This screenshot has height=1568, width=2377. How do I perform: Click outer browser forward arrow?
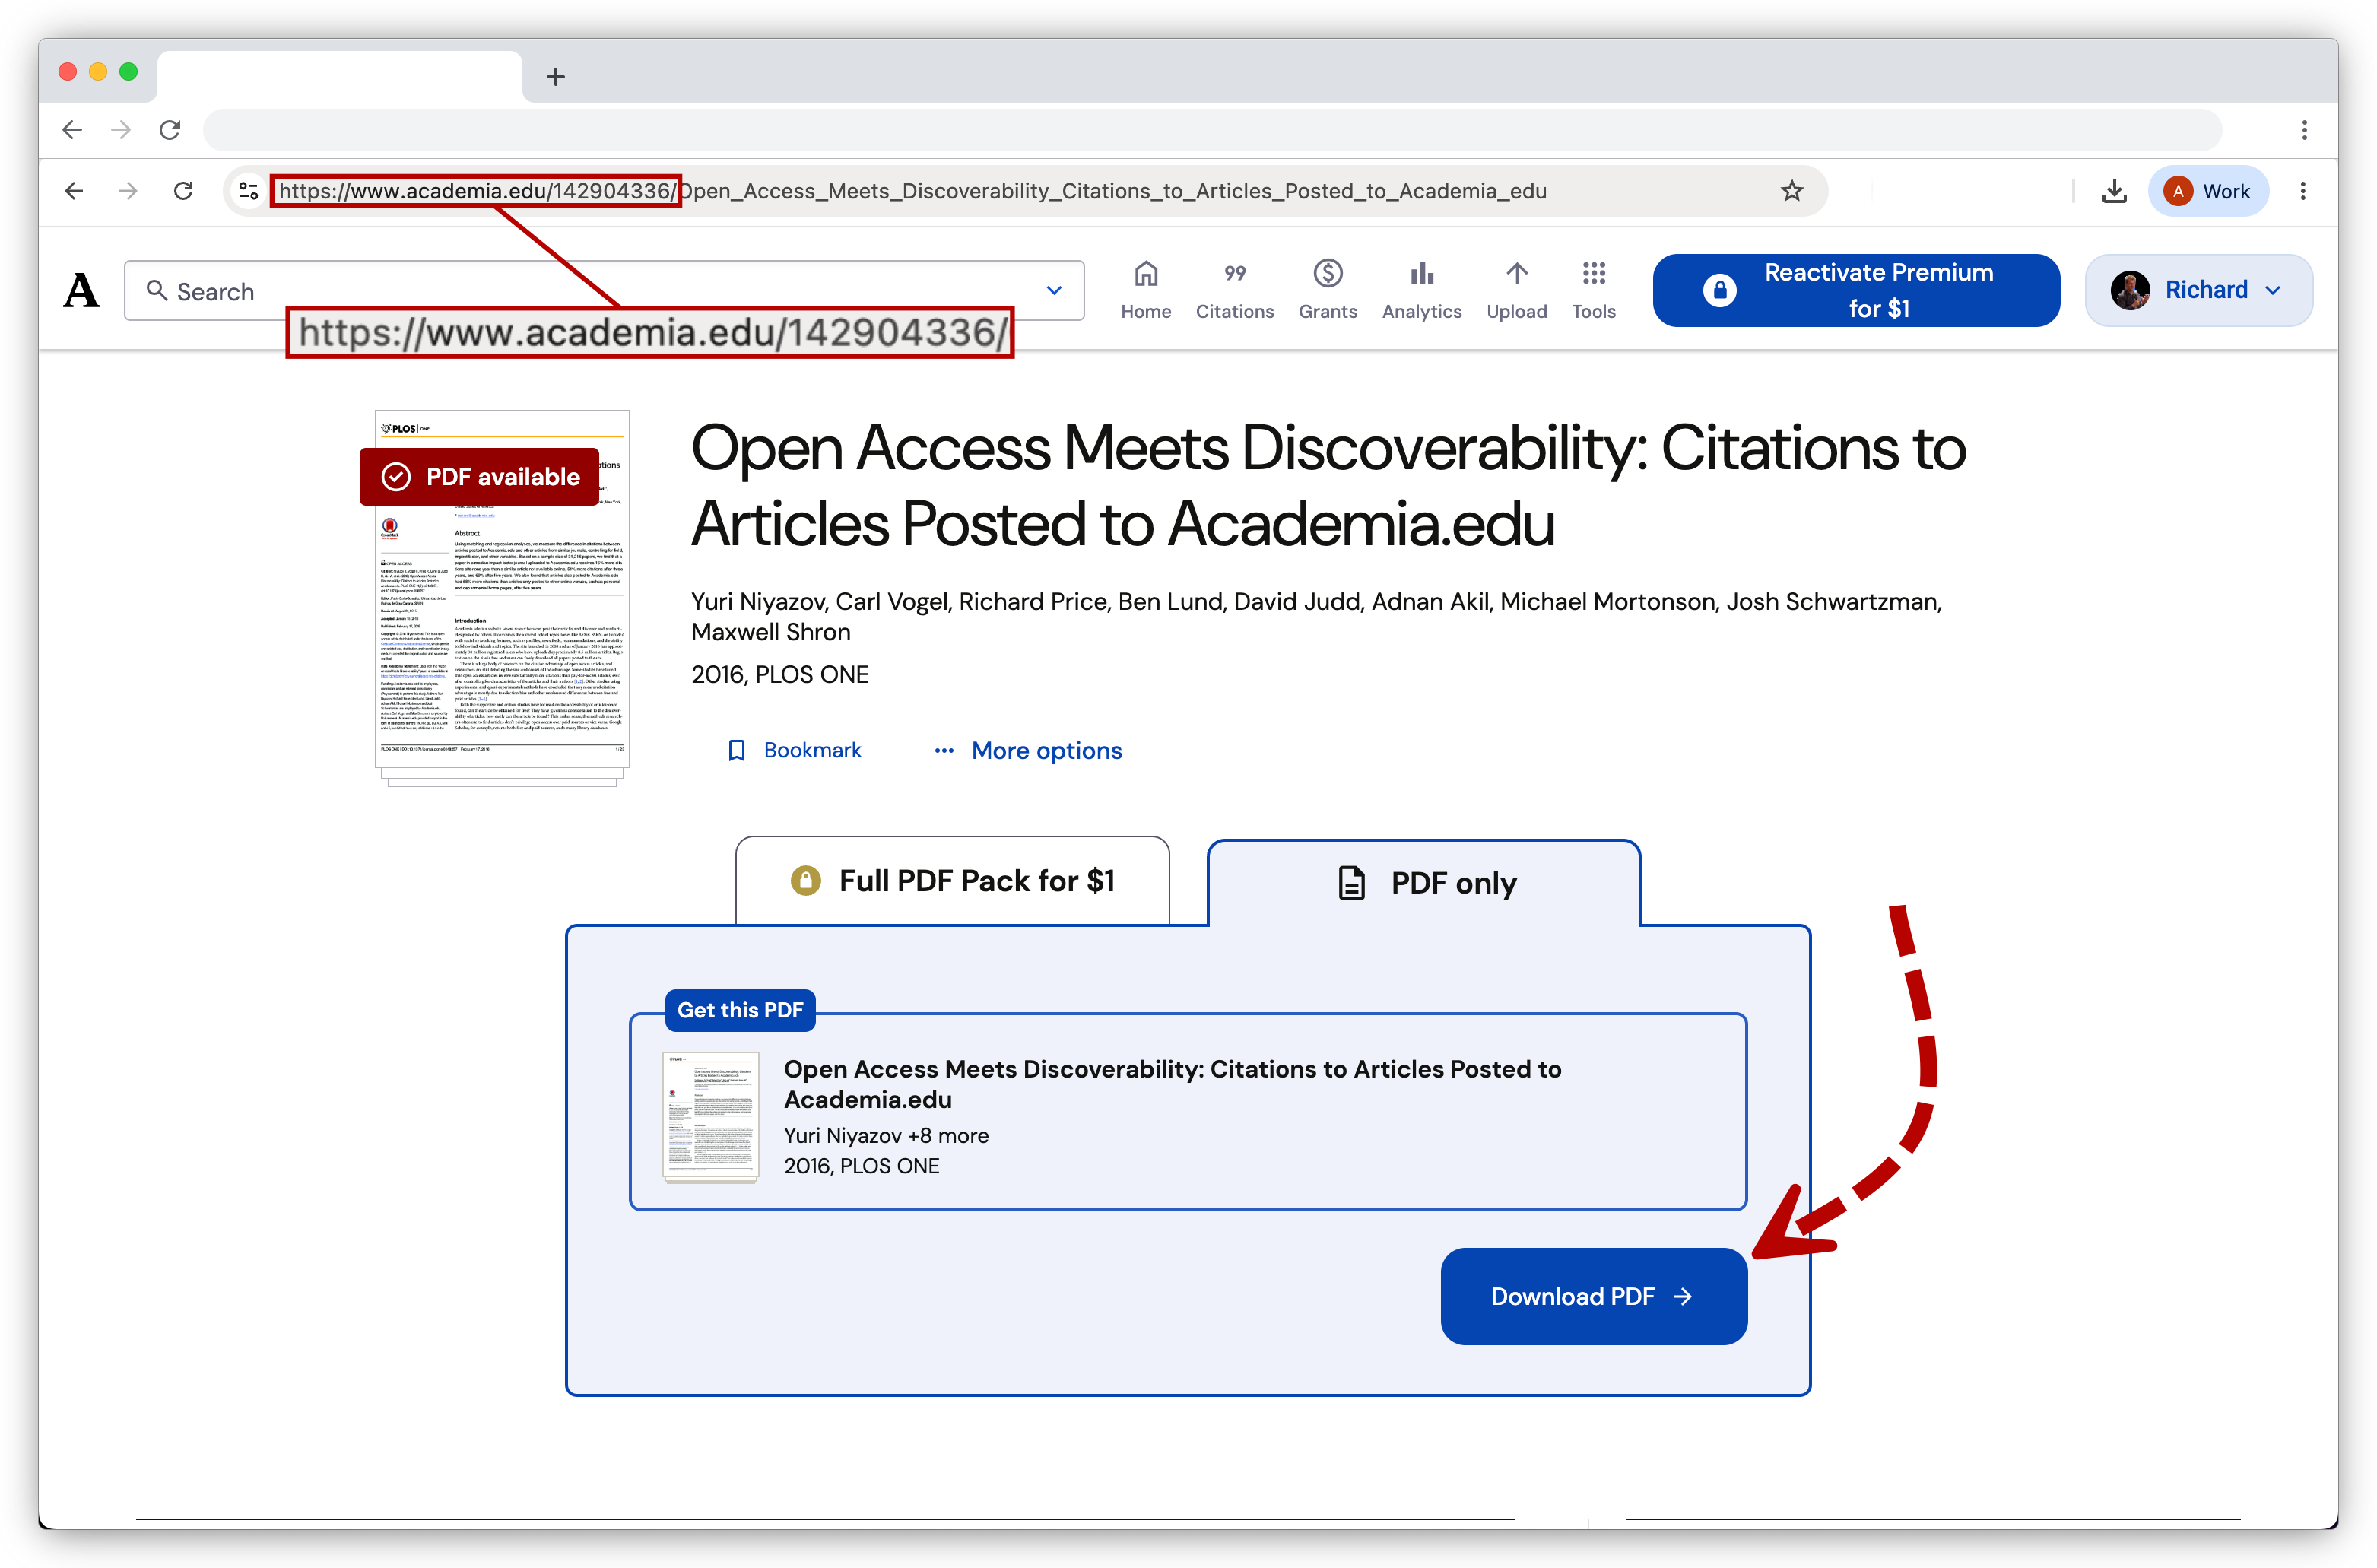pos(121,130)
